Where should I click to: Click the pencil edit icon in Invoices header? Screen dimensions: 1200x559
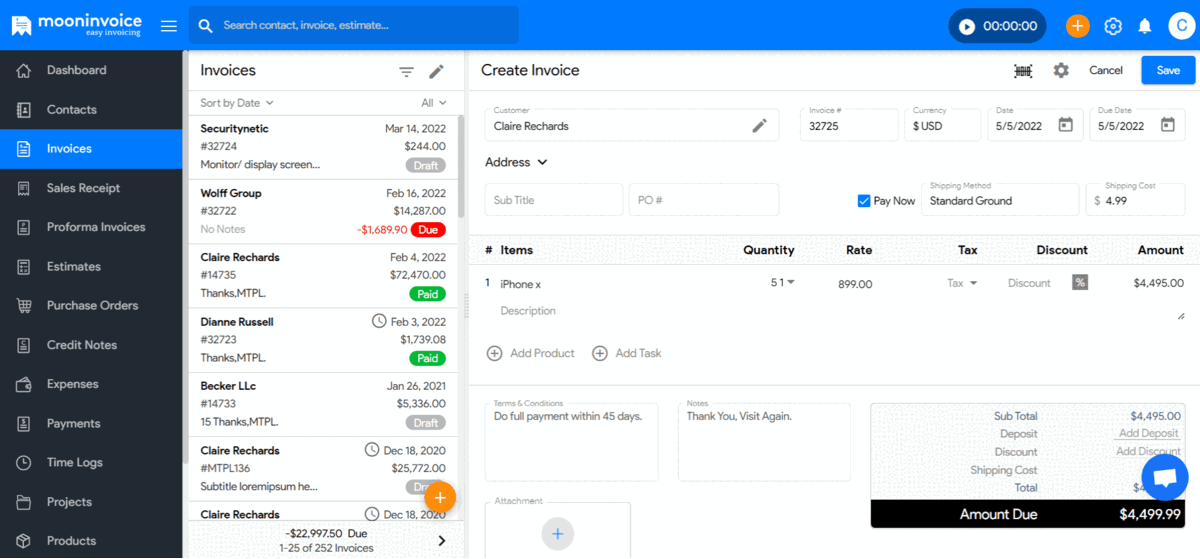click(436, 72)
